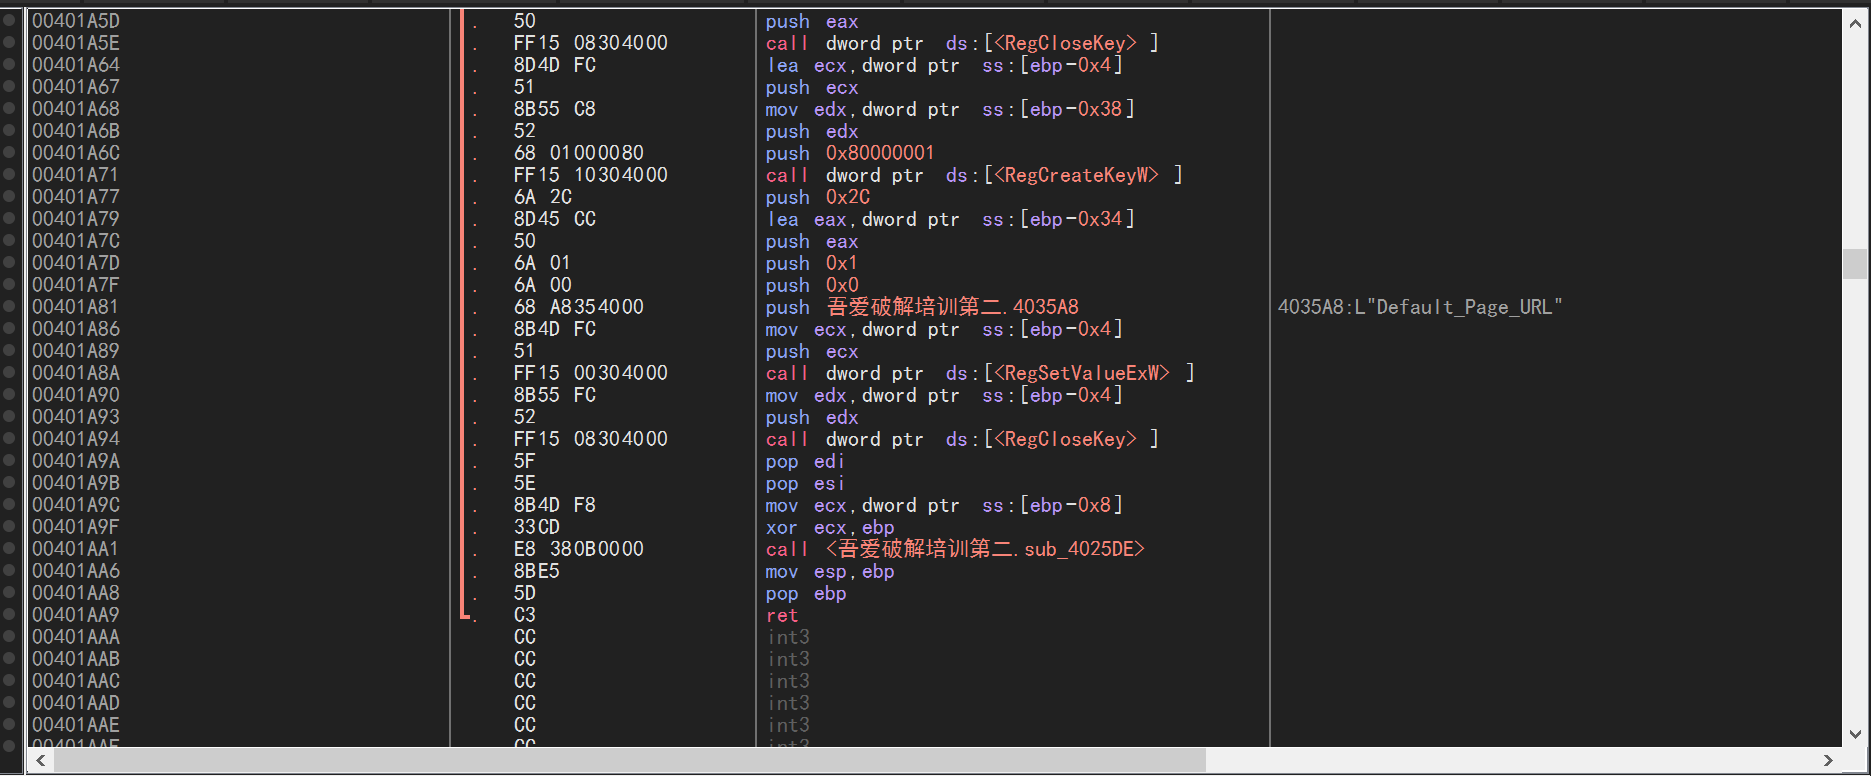This screenshot has width=1871, height=776.
Task: Select the push 0x80000001 instruction
Action: click(850, 153)
